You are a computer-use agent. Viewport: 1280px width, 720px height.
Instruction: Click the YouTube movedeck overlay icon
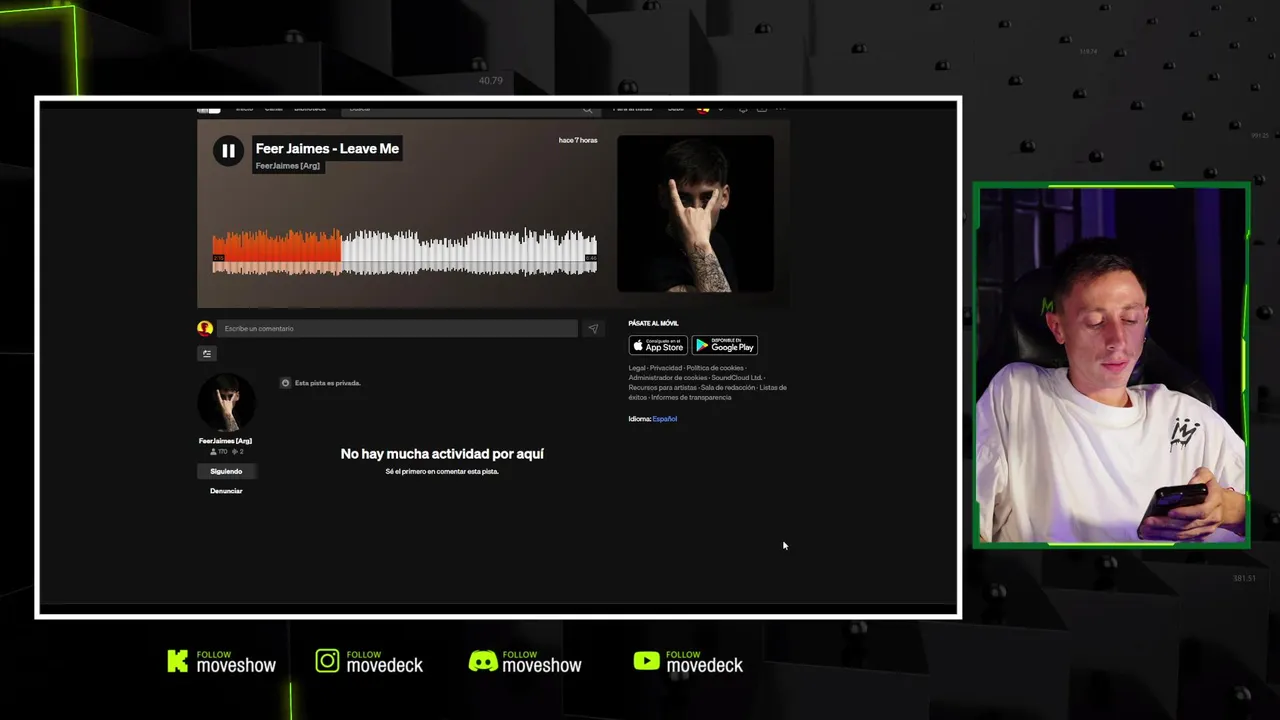tap(646, 661)
